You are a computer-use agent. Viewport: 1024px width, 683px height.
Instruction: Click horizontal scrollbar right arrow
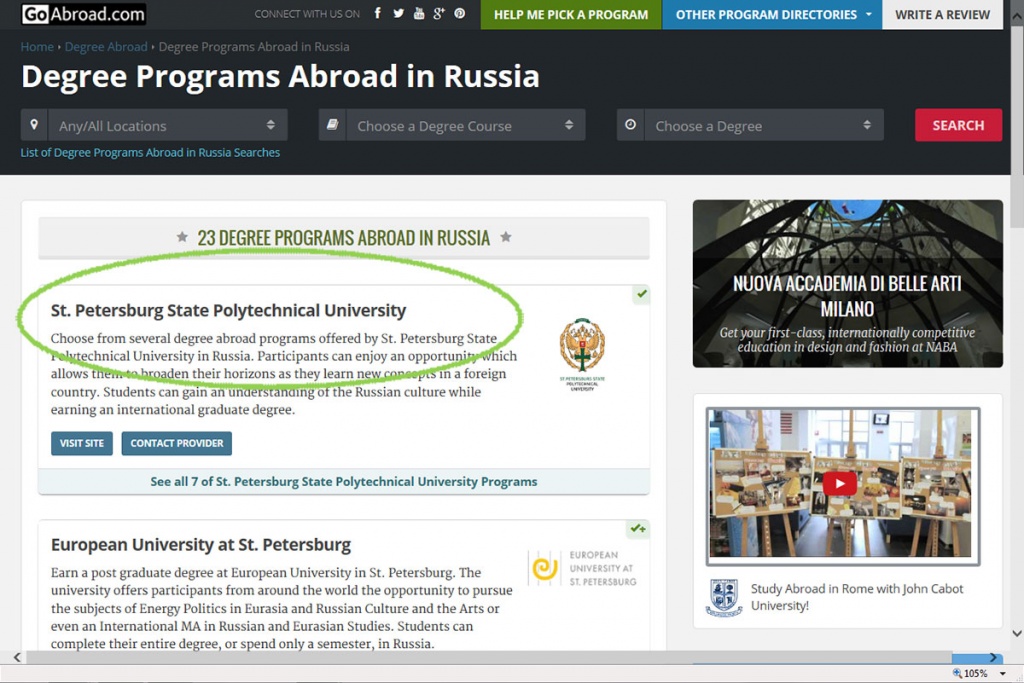[x=993, y=658]
